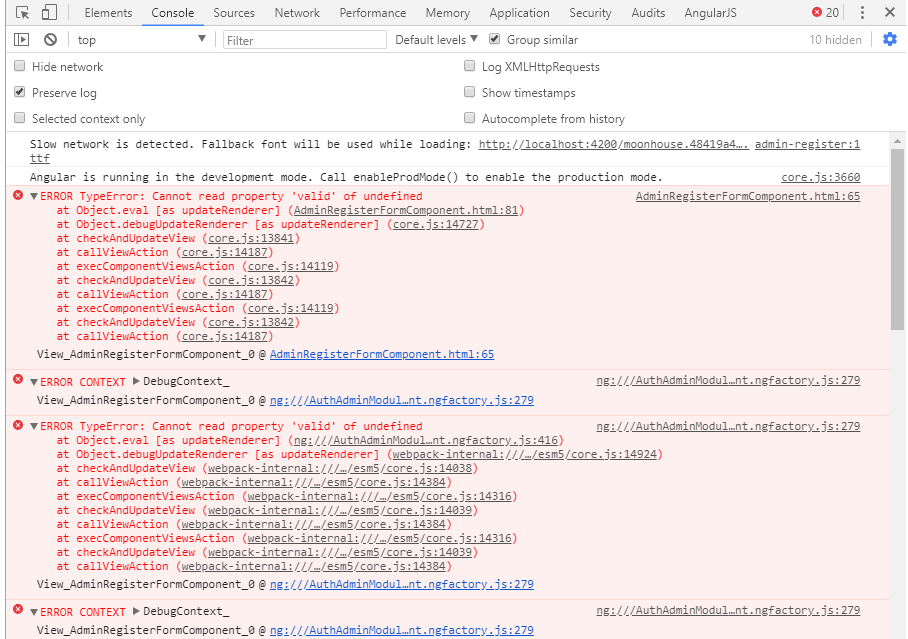Activate the inspect element picker icon

click(23, 12)
